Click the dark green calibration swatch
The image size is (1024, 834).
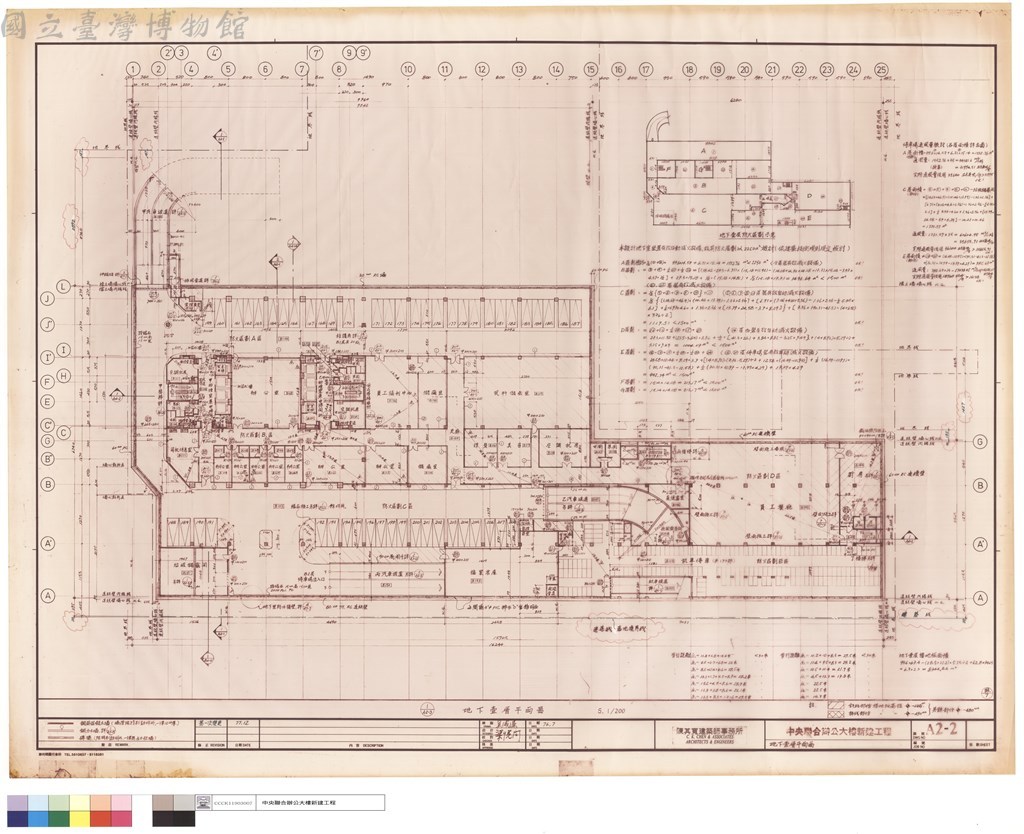click(x=59, y=818)
